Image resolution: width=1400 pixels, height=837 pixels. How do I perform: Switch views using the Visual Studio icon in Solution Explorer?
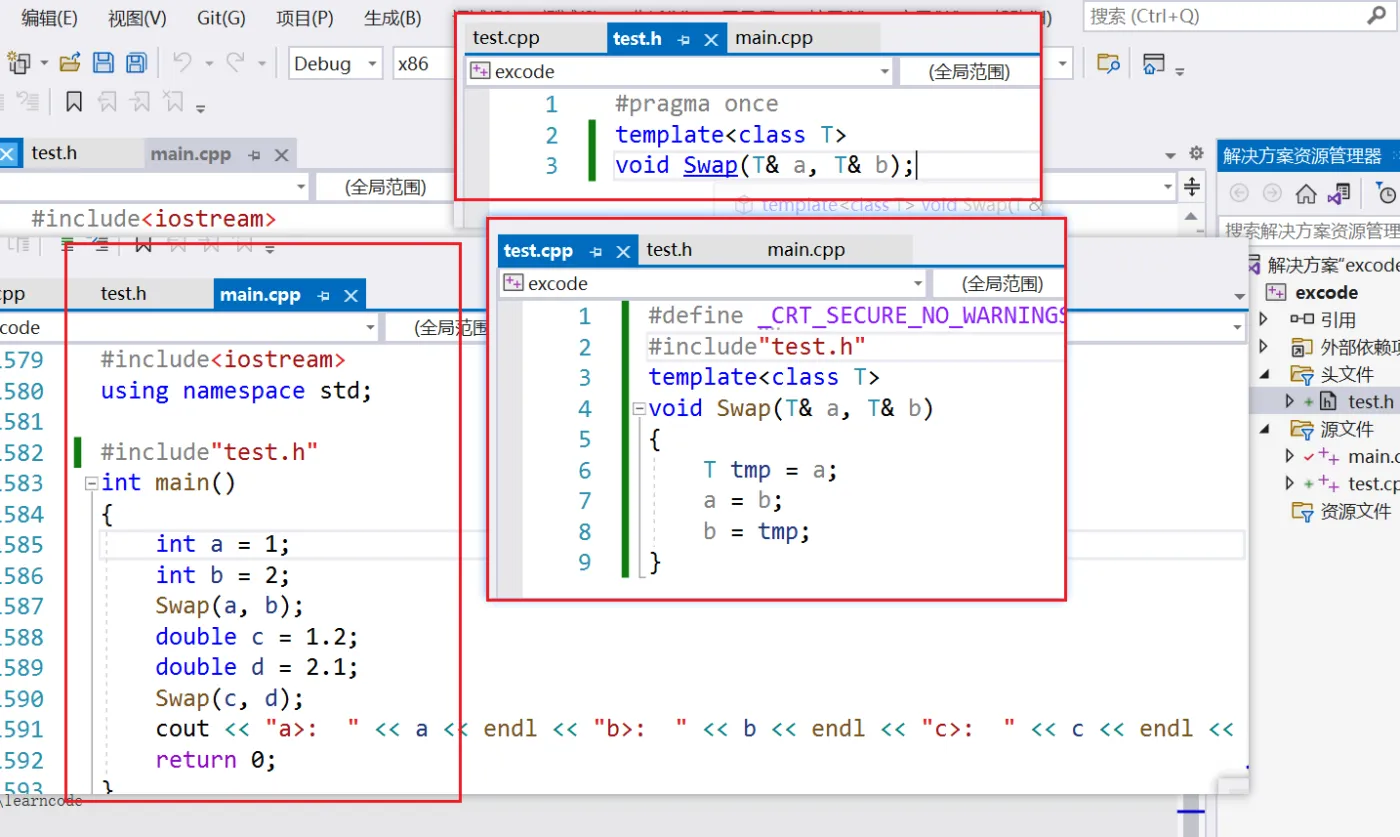pos(1339,192)
